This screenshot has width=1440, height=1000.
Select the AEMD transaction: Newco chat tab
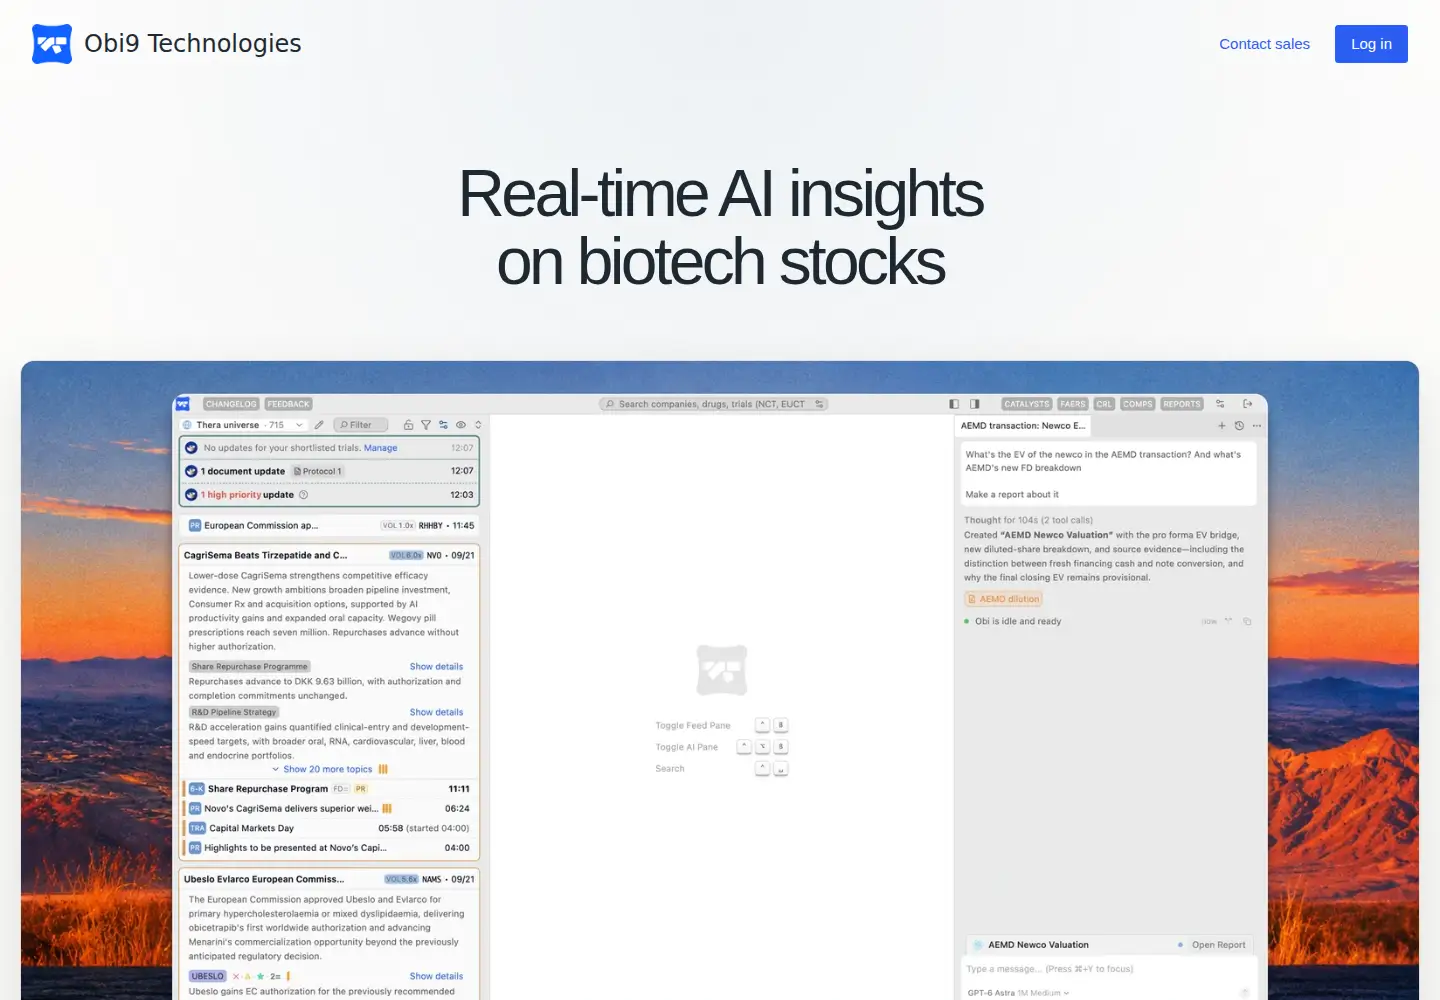click(1023, 426)
